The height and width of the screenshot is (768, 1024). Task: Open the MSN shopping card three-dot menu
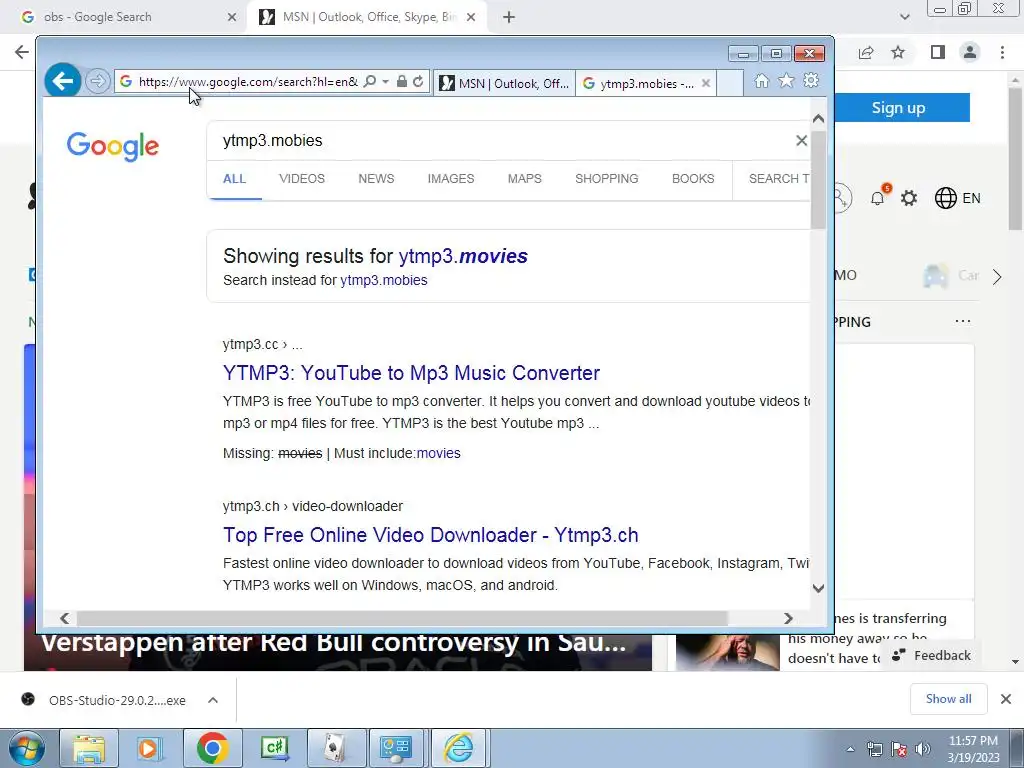click(x=963, y=321)
